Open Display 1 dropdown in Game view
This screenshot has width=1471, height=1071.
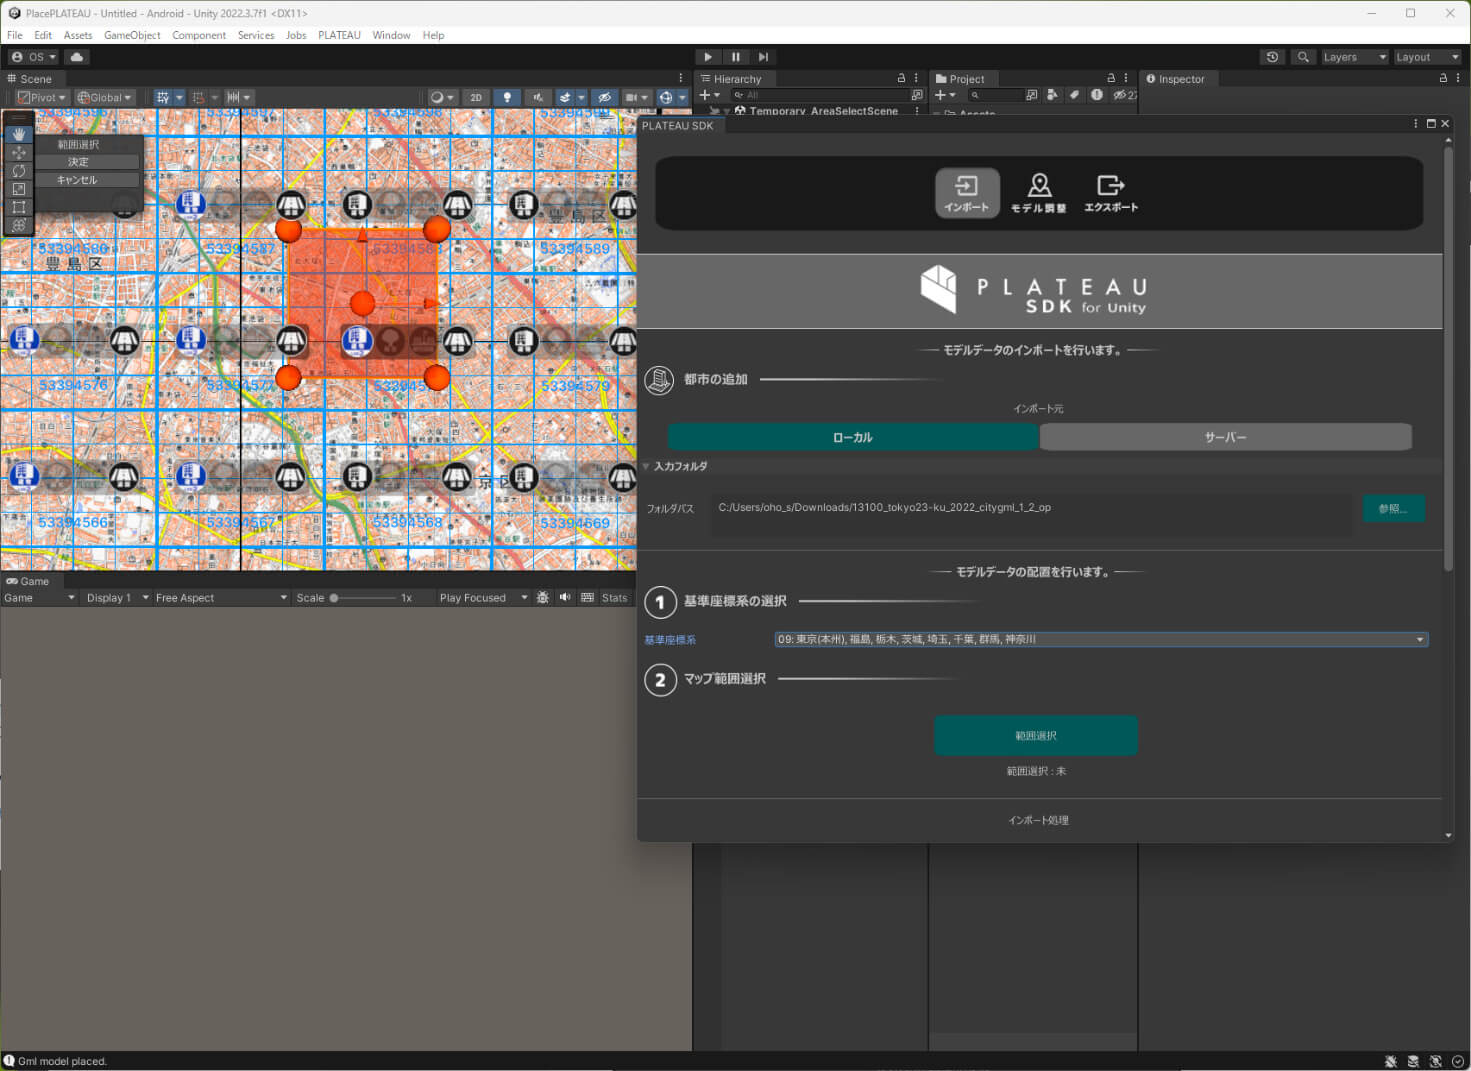(117, 598)
